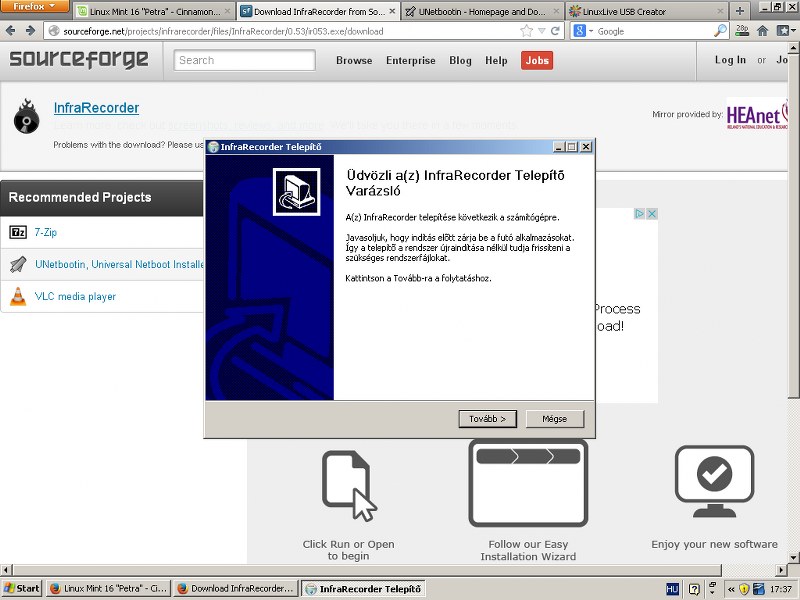Image resolution: width=800 pixels, height=600 pixels.
Task: Click the SourceForge logo
Action: coord(79,60)
